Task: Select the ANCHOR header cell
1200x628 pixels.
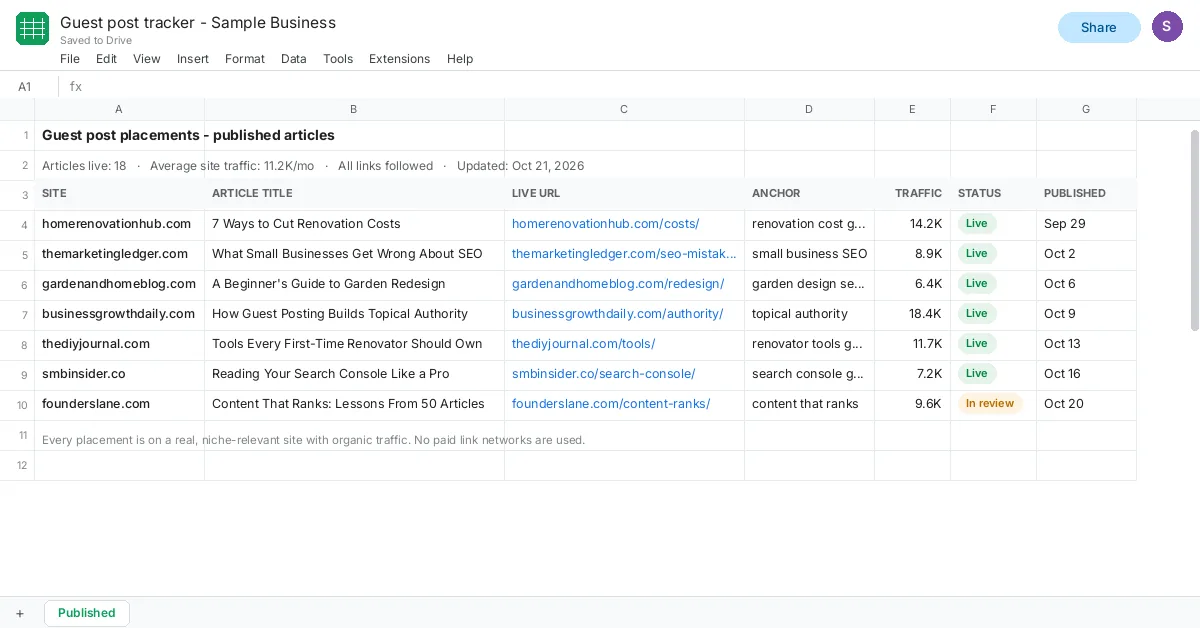Action: click(x=809, y=195)
